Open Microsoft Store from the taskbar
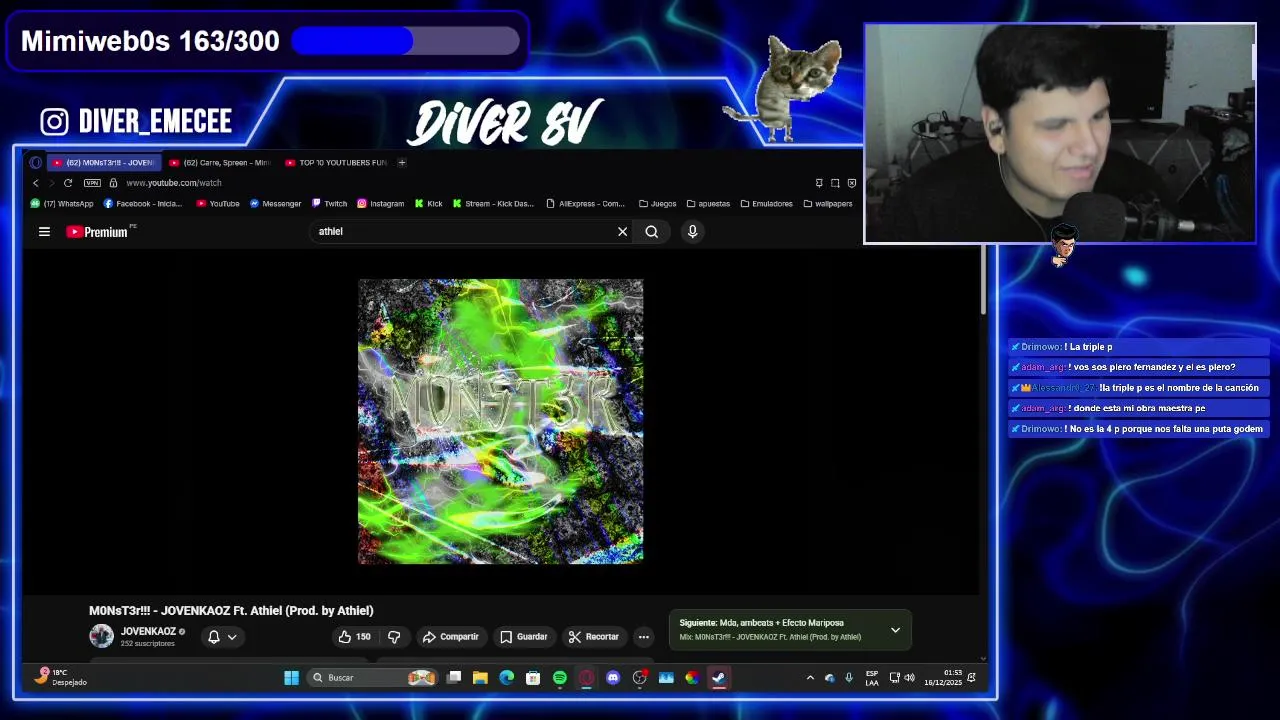The width and height of the screenshot is (1280, 720). point(533,678)
